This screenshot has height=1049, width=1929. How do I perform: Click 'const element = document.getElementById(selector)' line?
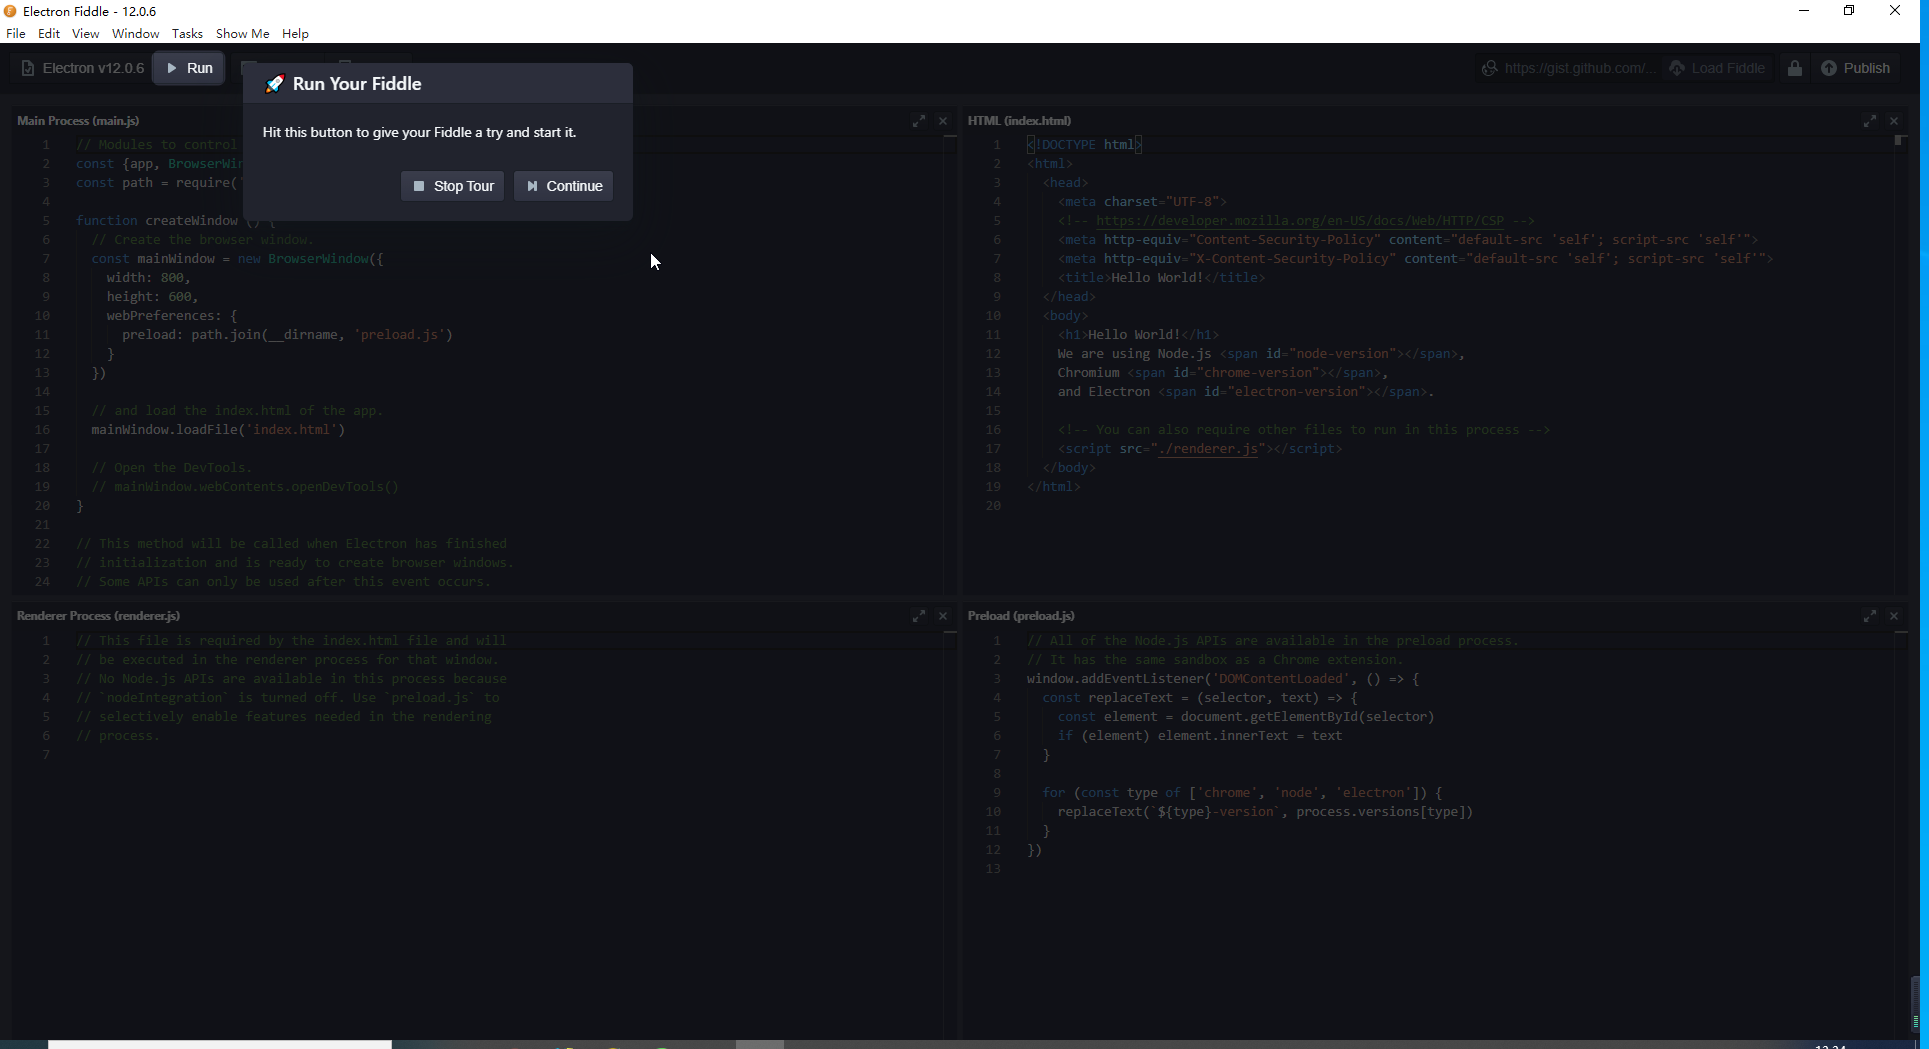(1246, 717)
